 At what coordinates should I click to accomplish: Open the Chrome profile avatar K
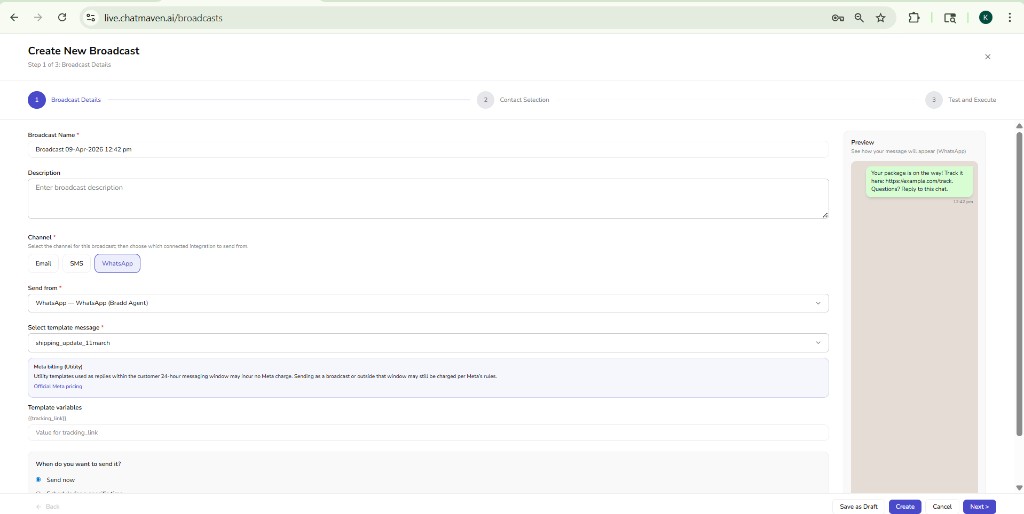coord(985,18)
